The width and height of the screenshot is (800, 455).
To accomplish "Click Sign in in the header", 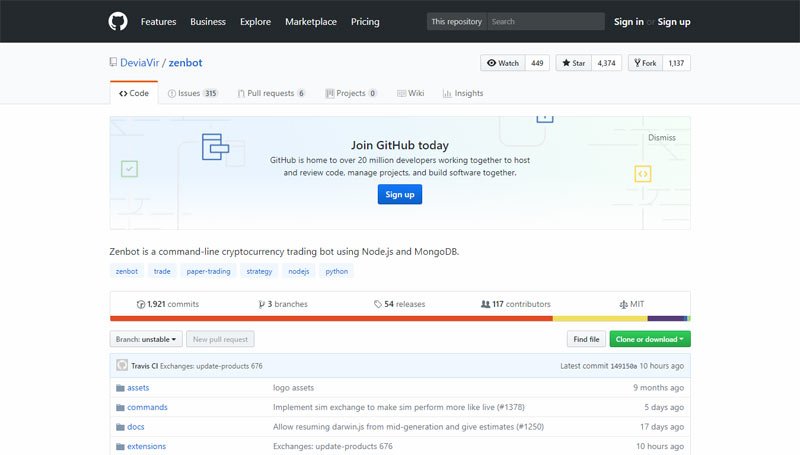I will 629,21.
